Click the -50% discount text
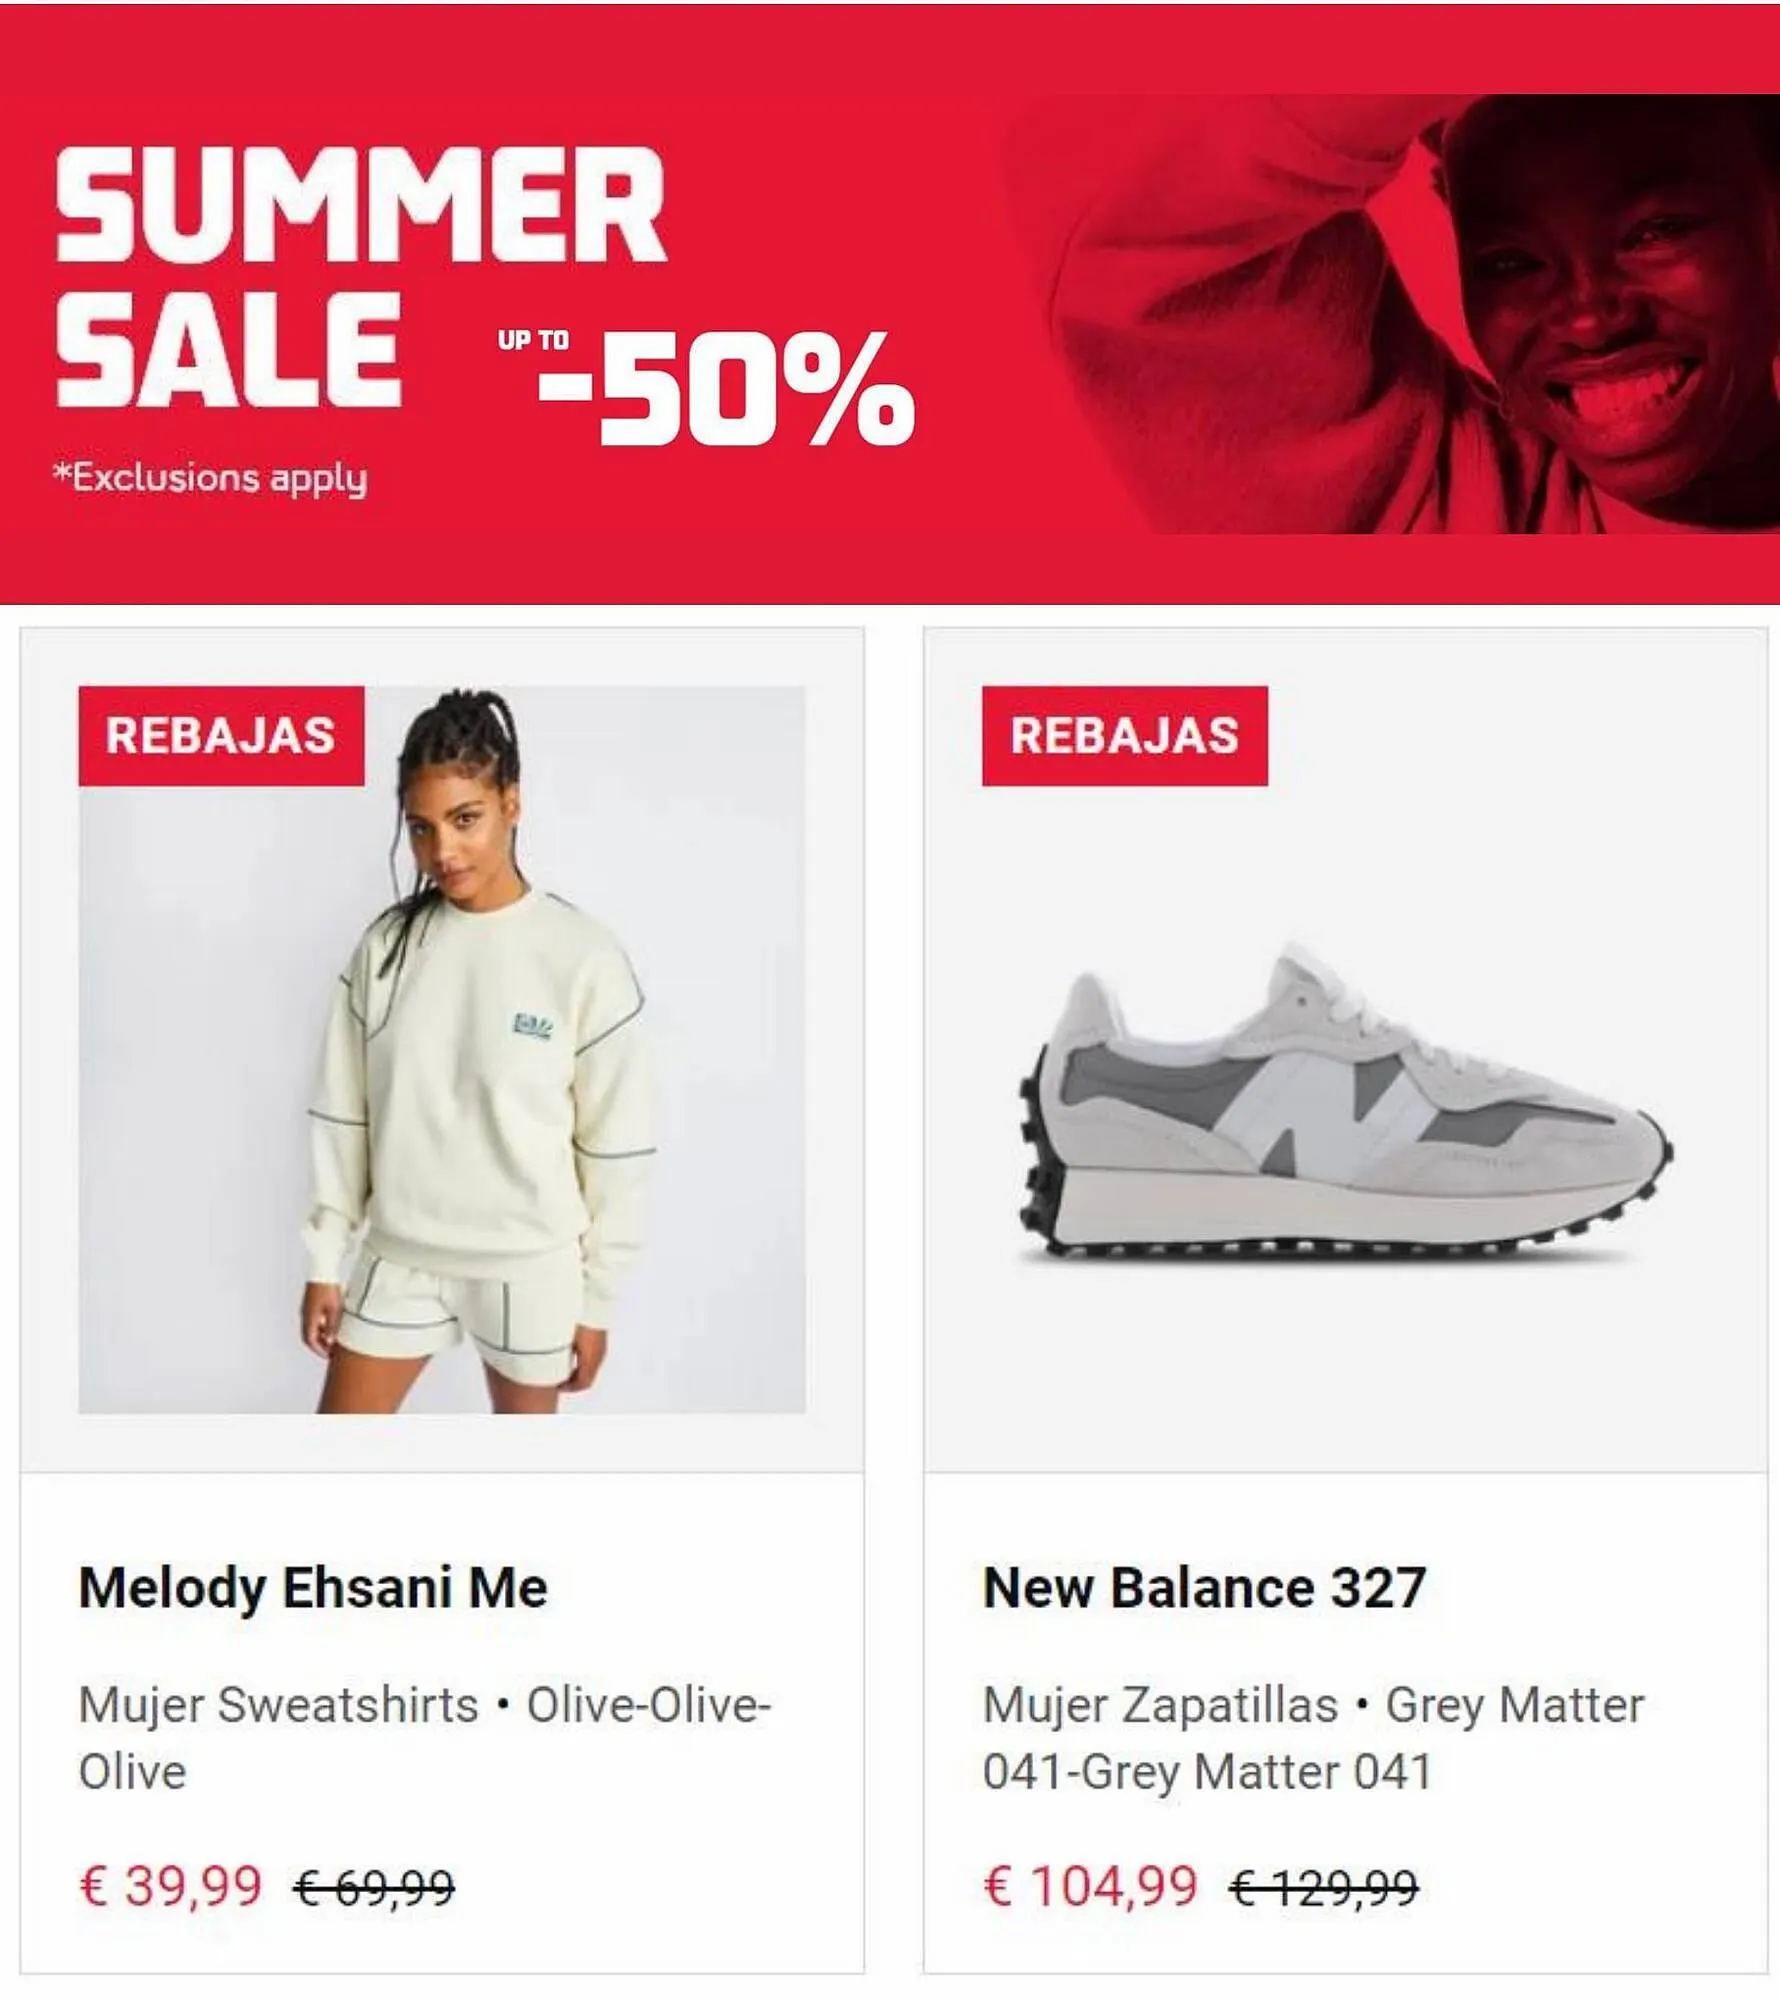 click(x=727, y=388)
